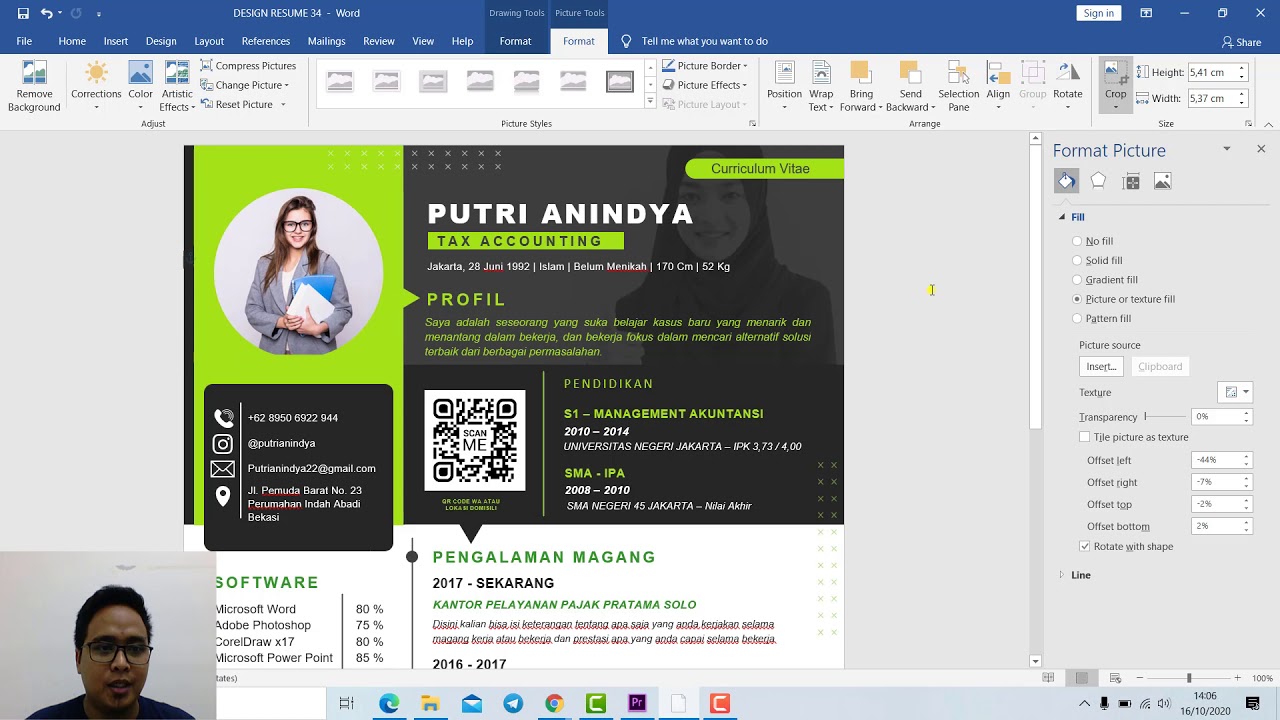The height and width of the screenshot is (720, 1280).
Task: Open Picture tab icon in Format pane
Action: 1162,181
